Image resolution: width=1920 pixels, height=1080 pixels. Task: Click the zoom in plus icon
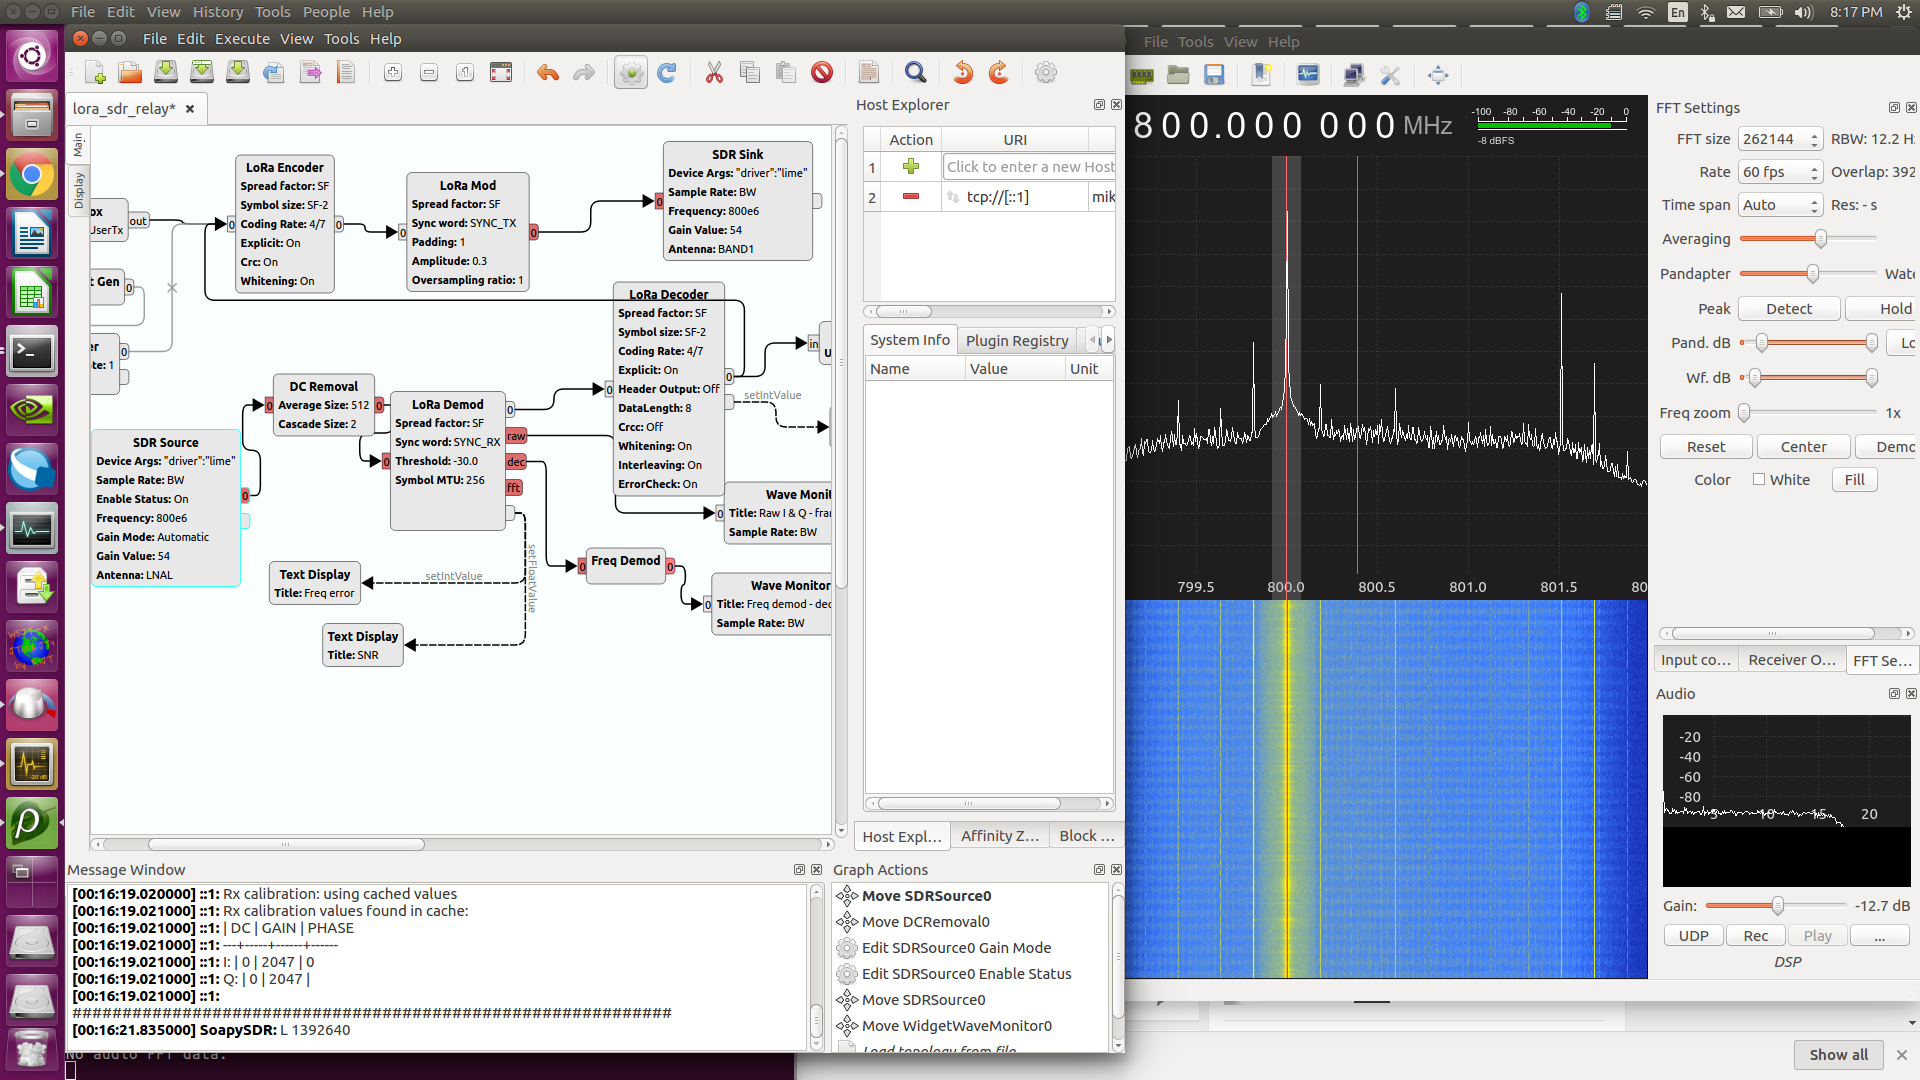click(x=393, y=73)
